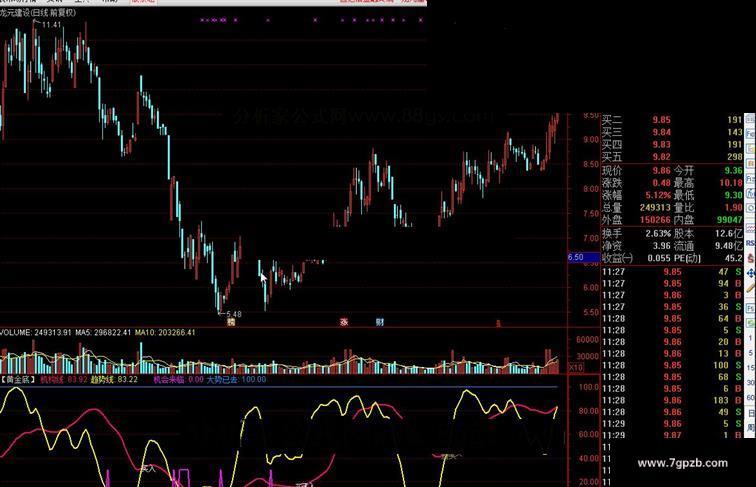Open the money-bag icon in right toolbar
756x487 pixels.
click(x=751, y=258)
